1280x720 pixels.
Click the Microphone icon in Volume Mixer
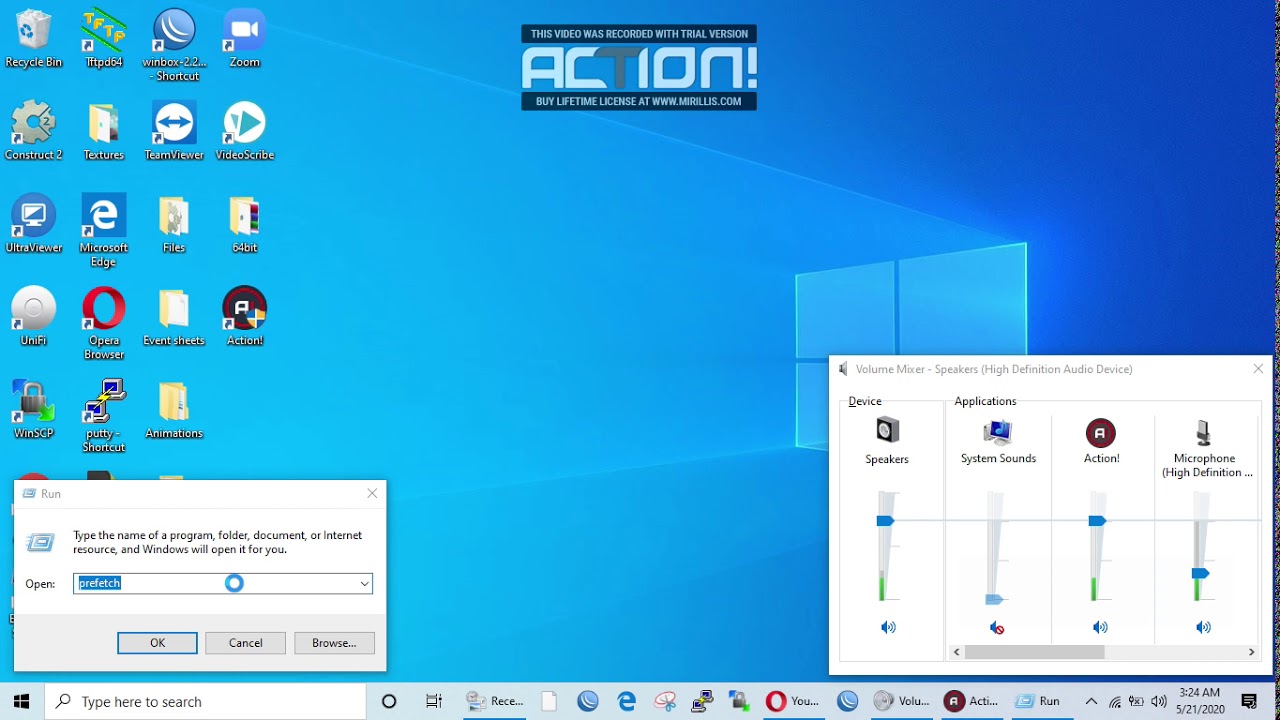click(x=1204, y=432)
